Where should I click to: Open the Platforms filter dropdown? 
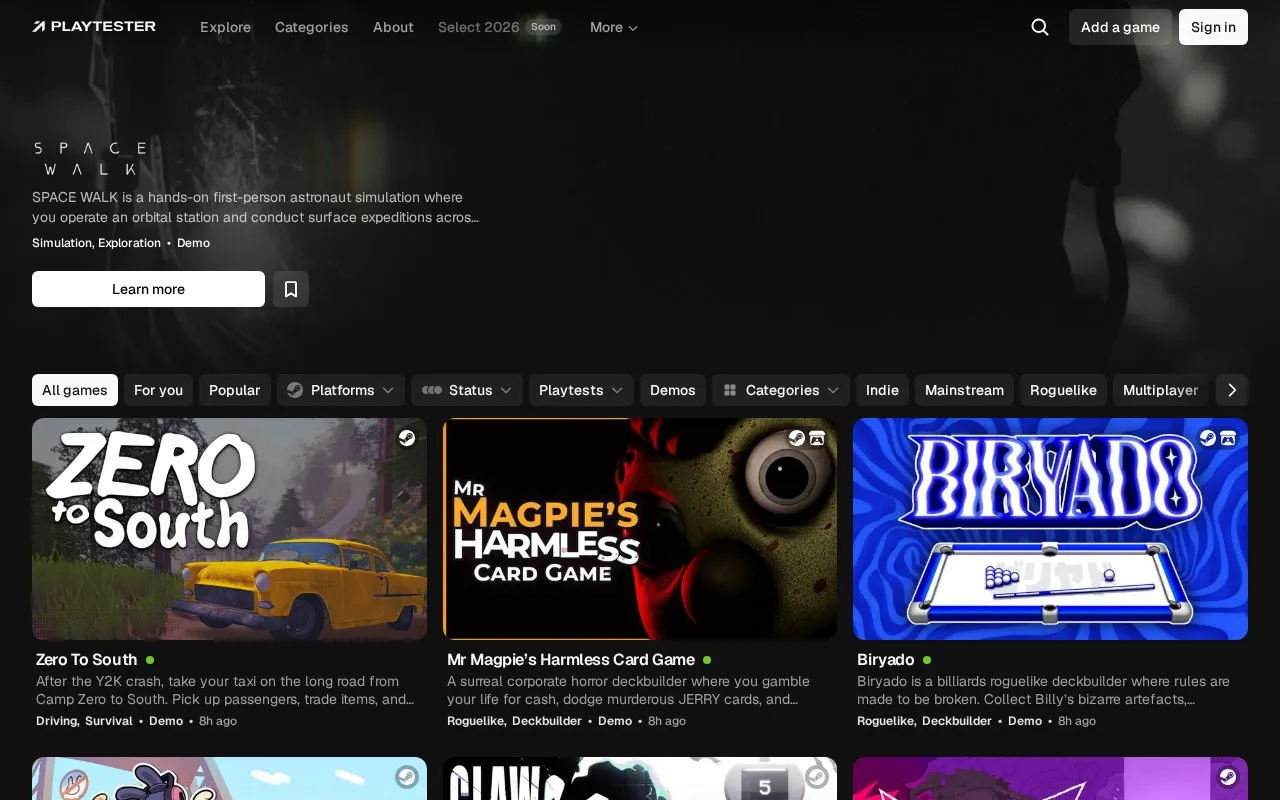341,390
